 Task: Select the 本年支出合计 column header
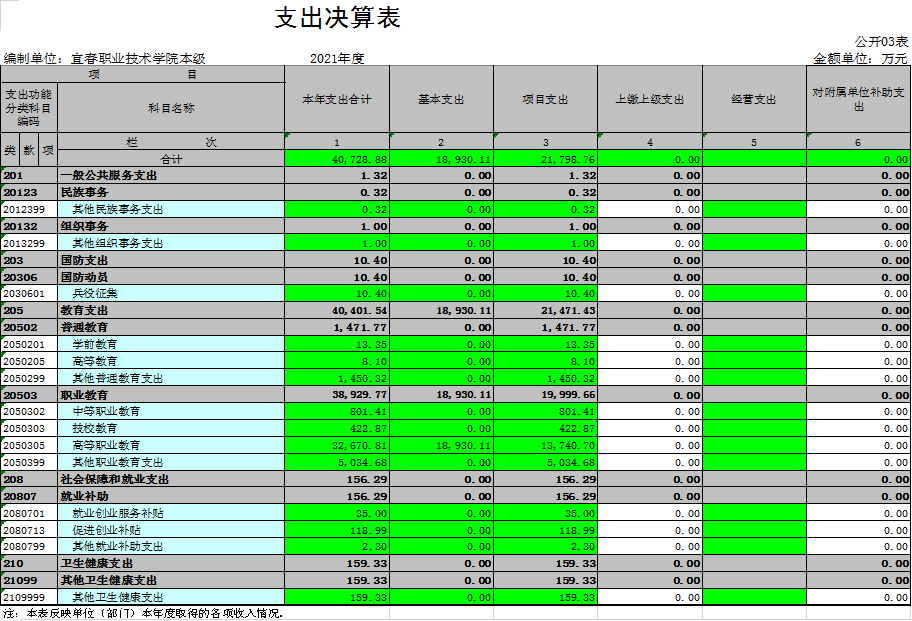(x=337, y=100)
